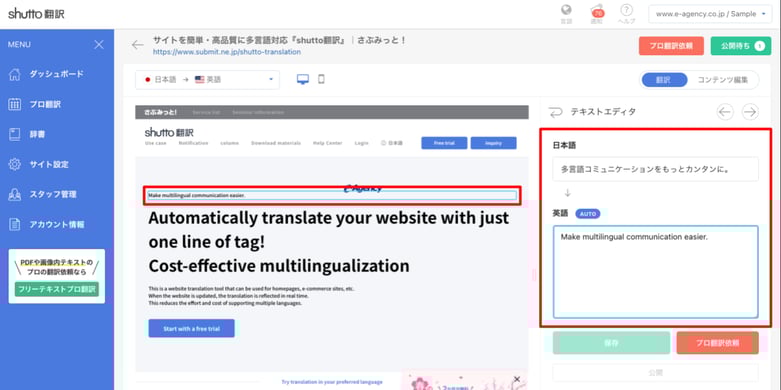781x390 pixels.
Task: Click the プロ翻訳依頼 button below the editor
Action: click(717, 343)
